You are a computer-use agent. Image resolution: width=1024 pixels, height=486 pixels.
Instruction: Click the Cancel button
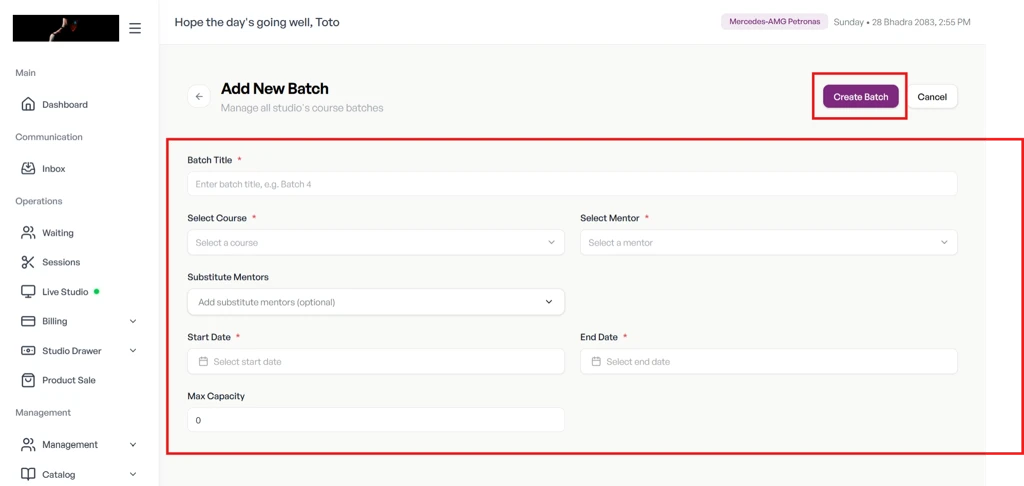pos(932,97)
